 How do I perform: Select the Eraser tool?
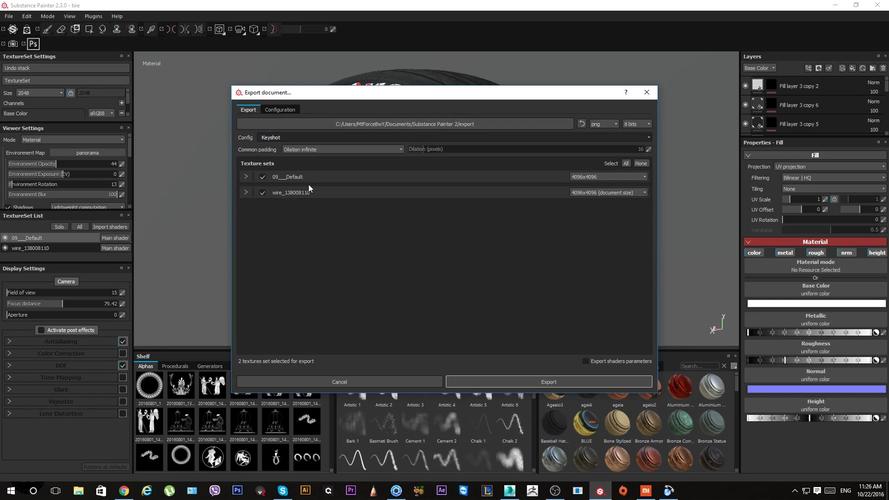tap(61, 29)
